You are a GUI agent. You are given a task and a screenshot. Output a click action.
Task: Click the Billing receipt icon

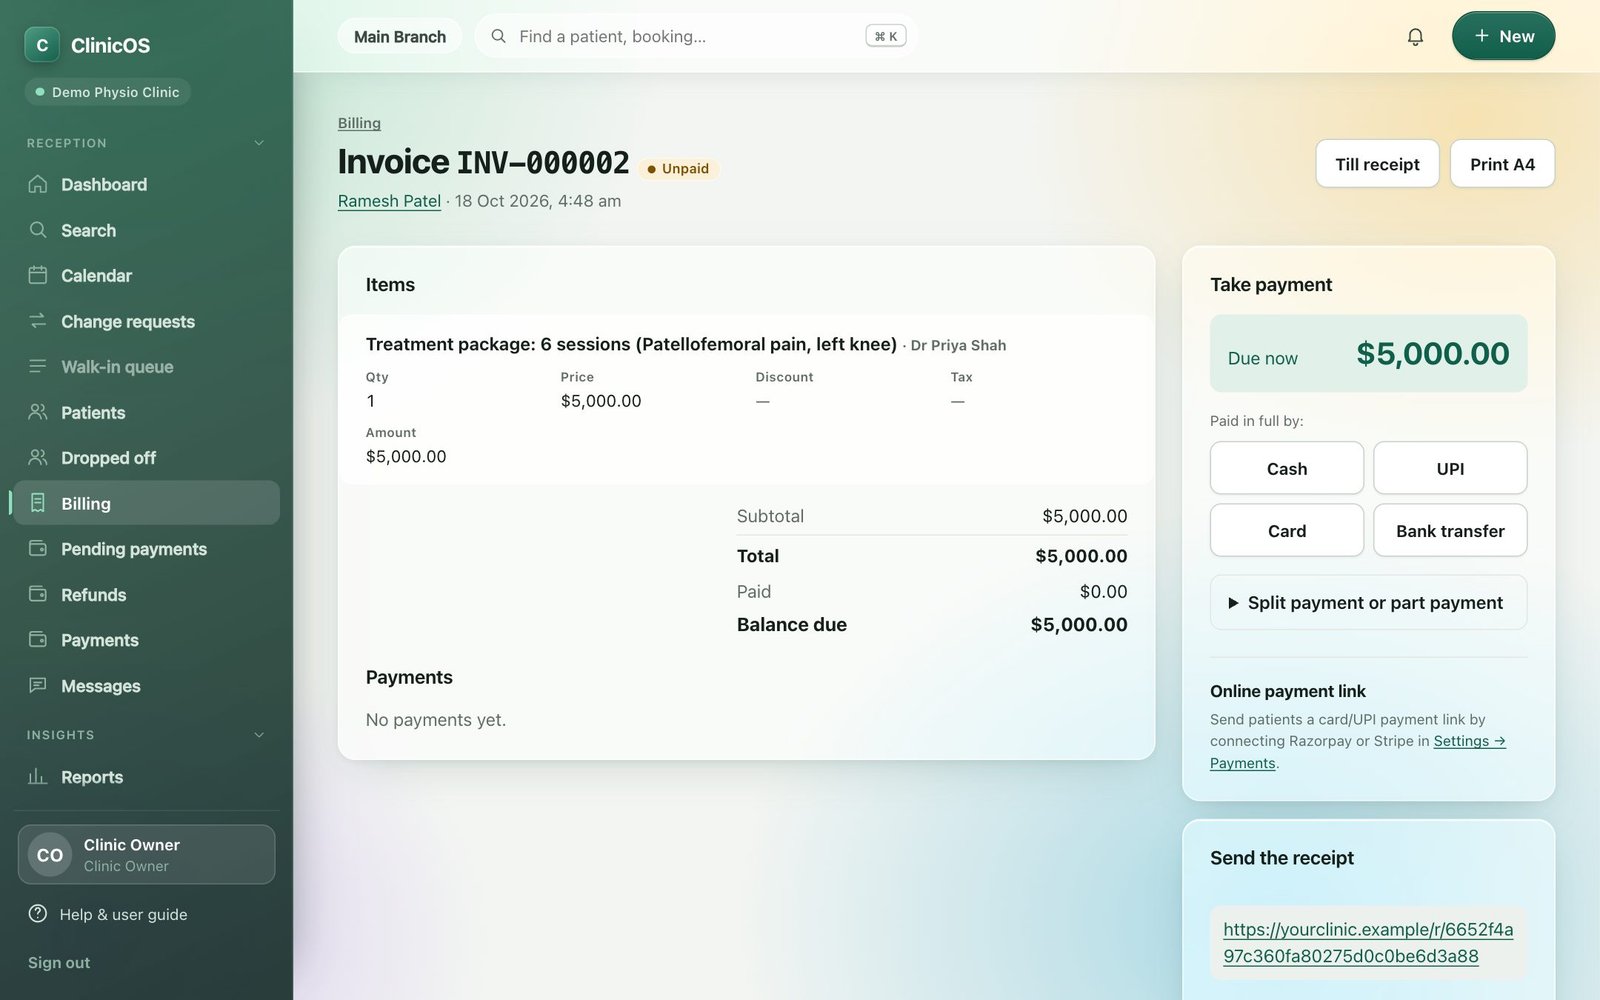[x=38, y=503]
